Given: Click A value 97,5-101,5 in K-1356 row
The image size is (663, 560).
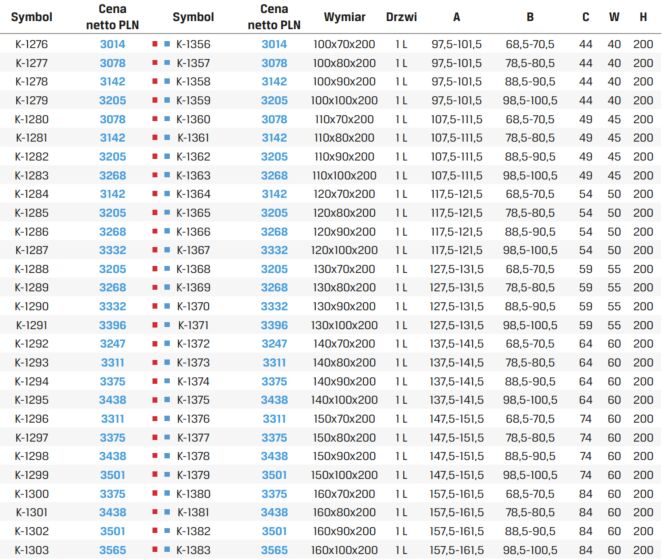Looking at the screenshot, I should pos(456,44).
